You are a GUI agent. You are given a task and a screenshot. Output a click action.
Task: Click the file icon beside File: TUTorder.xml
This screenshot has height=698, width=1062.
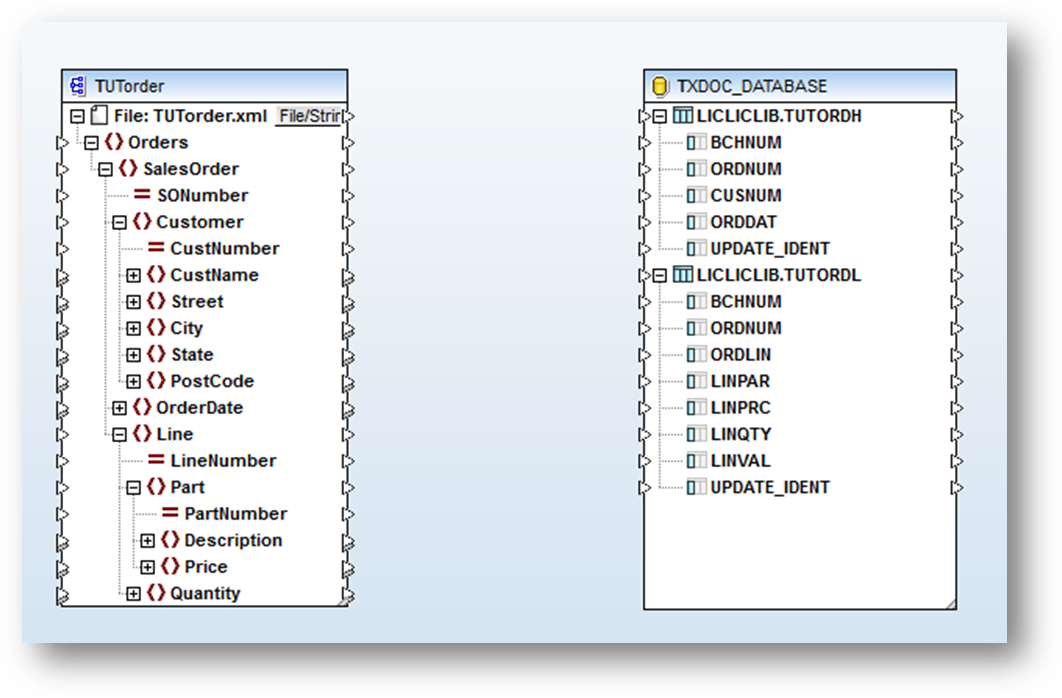100,116
